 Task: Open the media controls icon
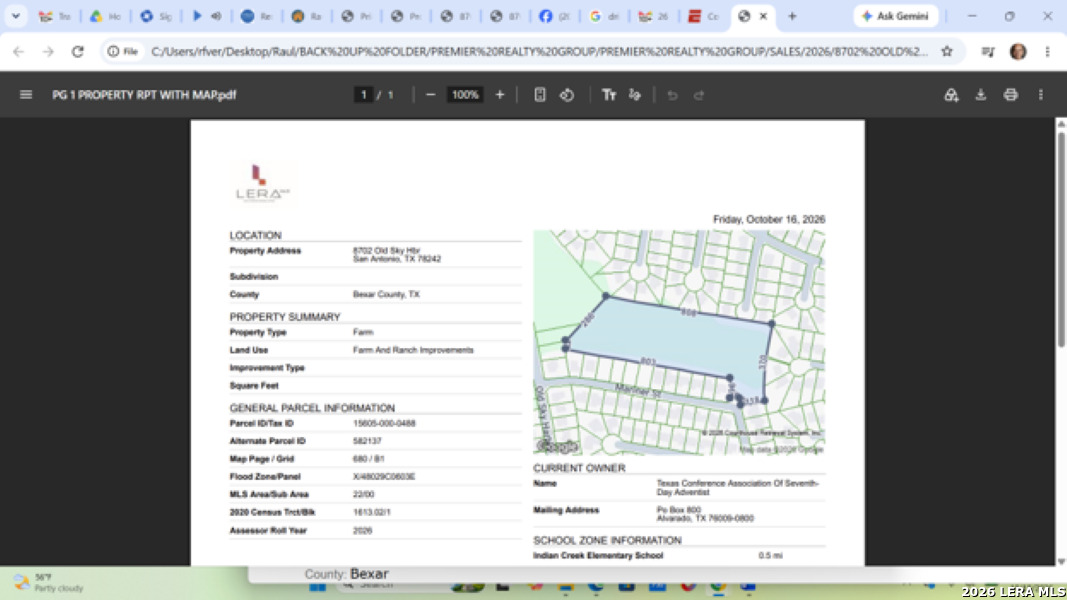(x=988, y=51)
